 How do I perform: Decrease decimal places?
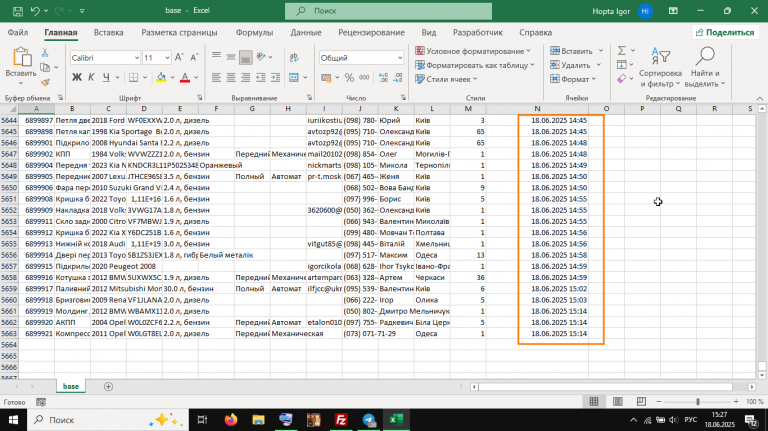point(398,77)
